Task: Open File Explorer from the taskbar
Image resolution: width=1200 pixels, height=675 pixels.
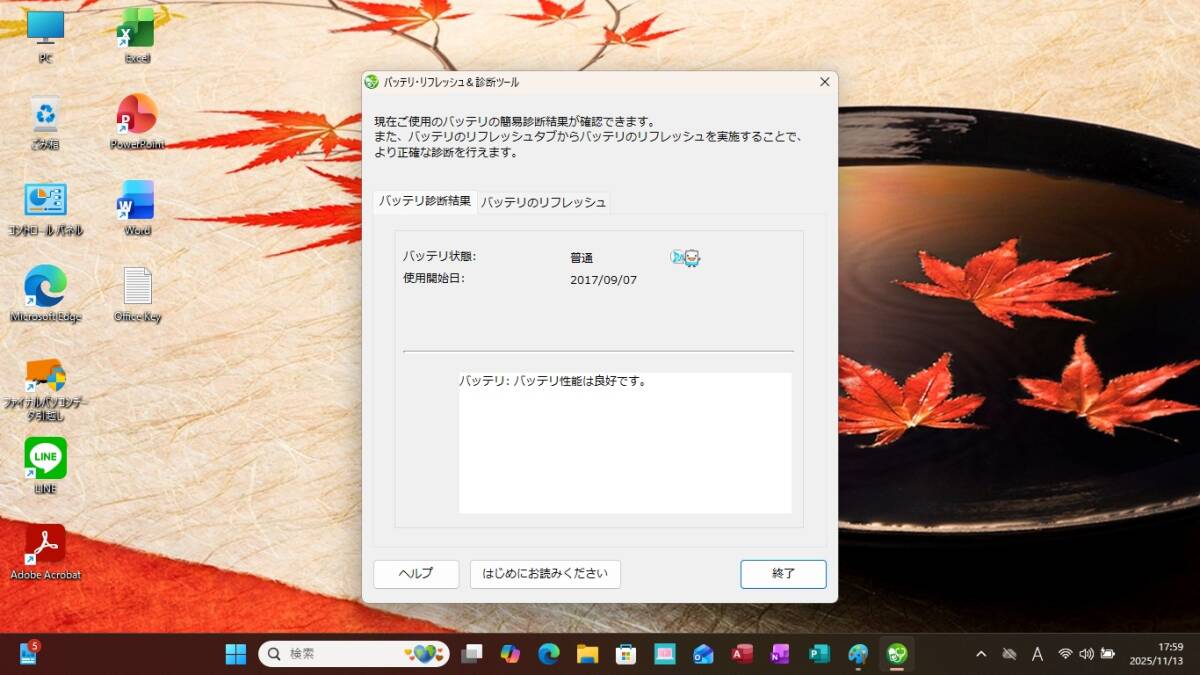Action: [587, 654]
